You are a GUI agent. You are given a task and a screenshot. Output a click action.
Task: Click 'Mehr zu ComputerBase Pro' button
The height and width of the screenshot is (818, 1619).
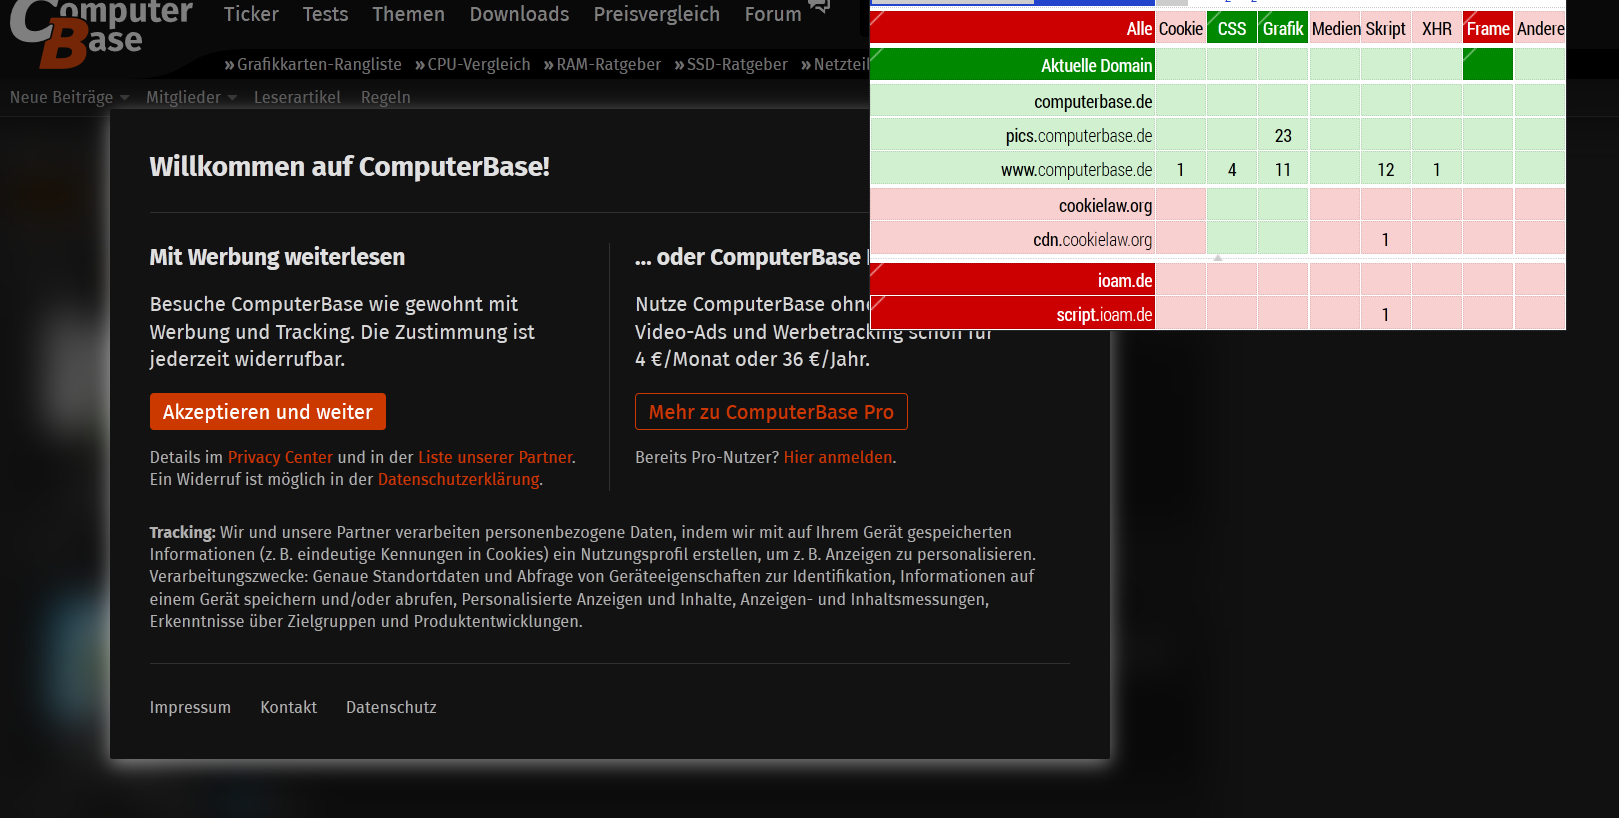click(x=771, y=412)
